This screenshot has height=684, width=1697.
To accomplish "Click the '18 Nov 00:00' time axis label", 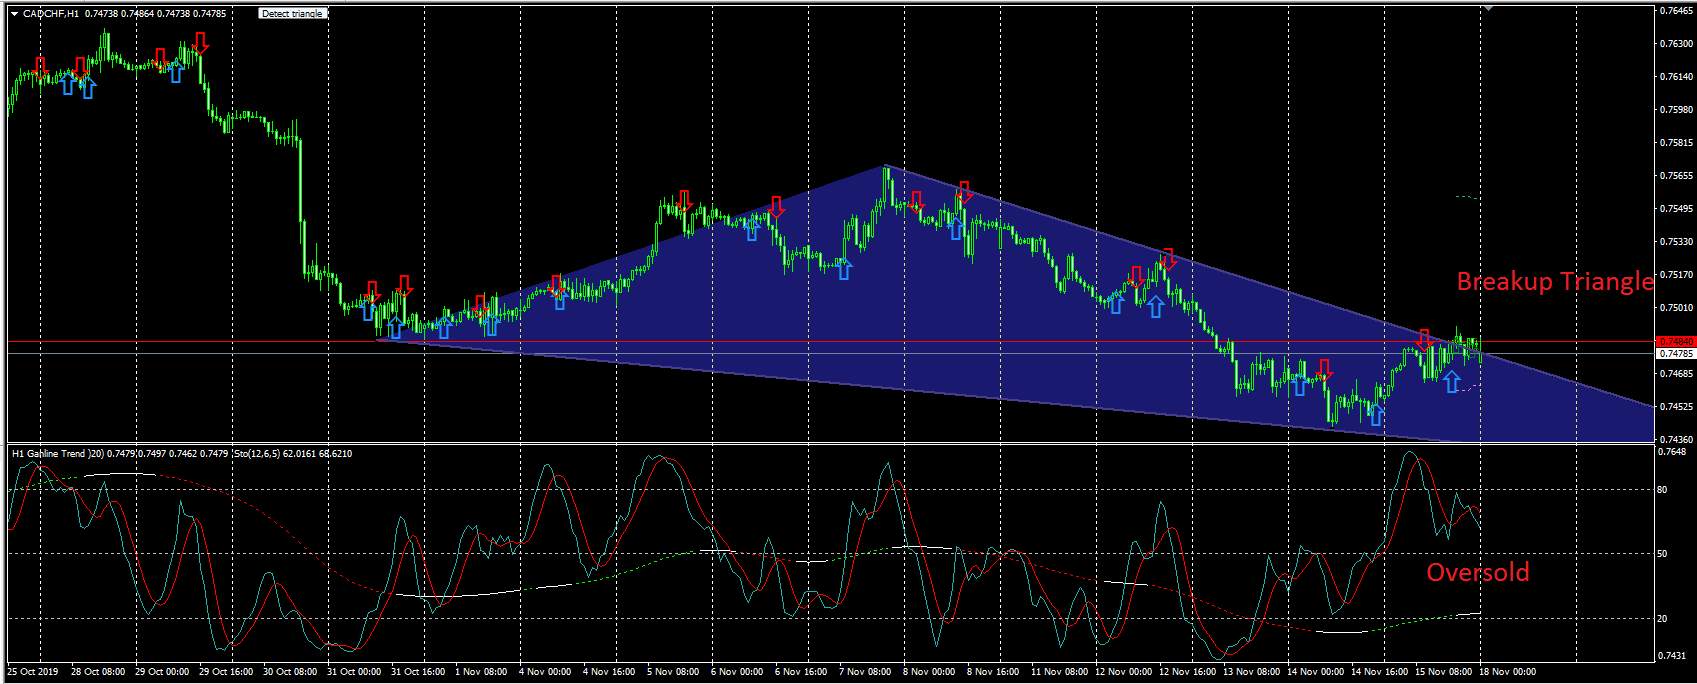I will coord(1508,672).
